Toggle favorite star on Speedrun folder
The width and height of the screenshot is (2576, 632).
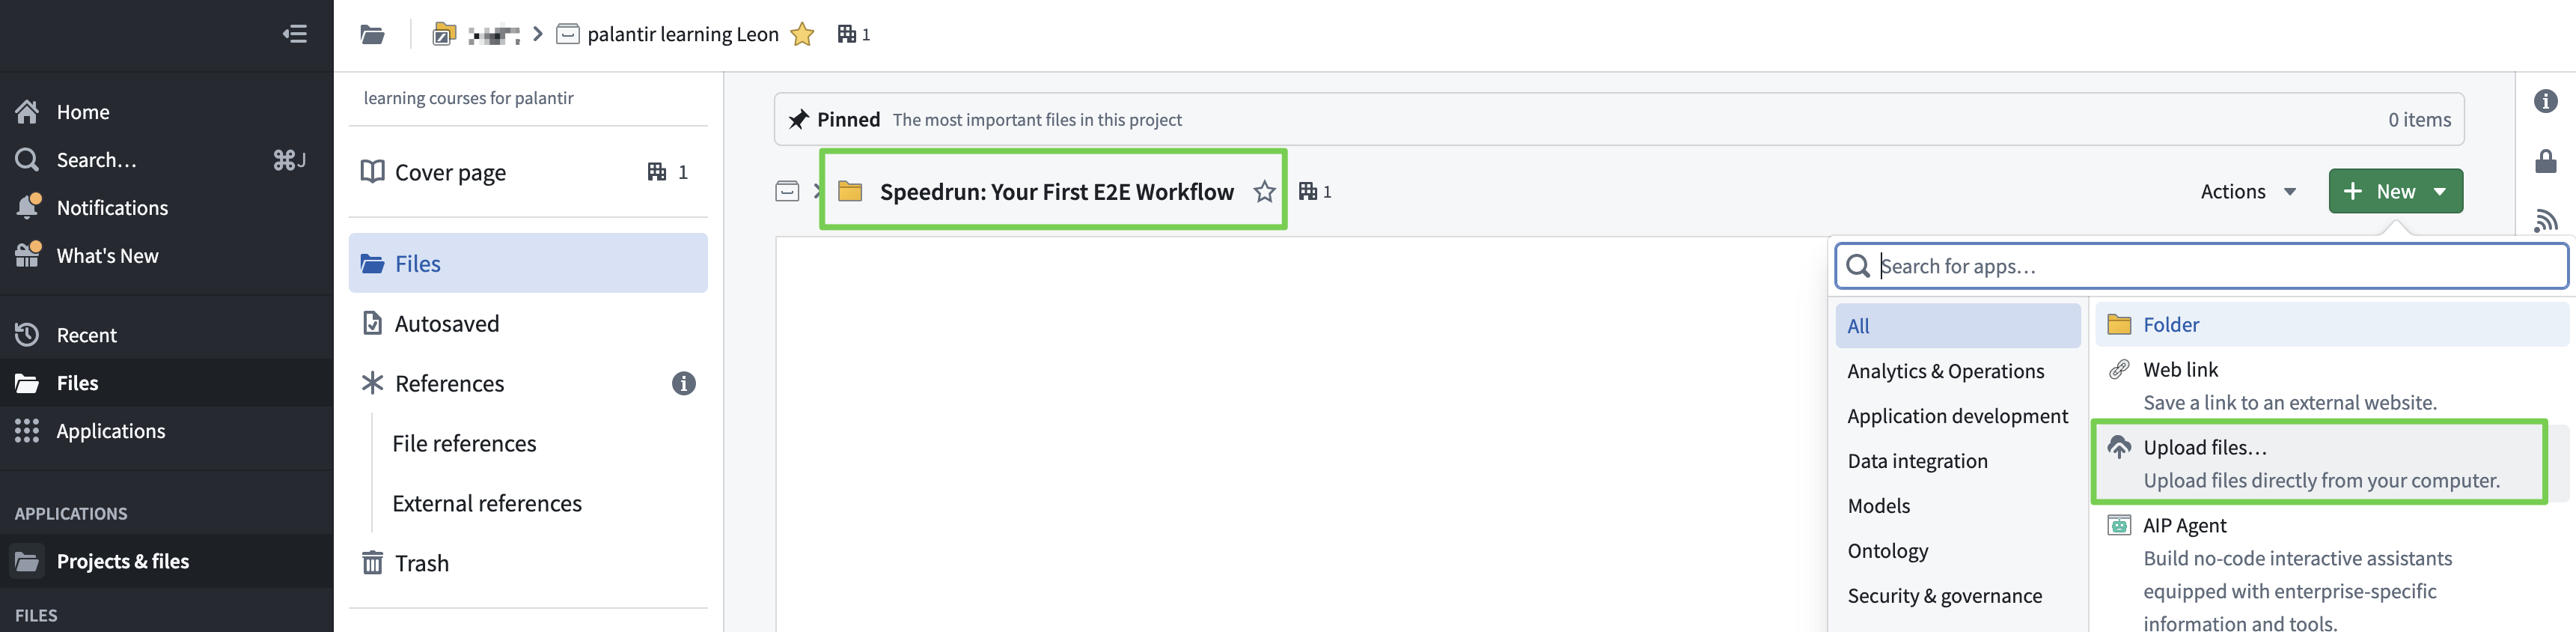pos(1264,191)
